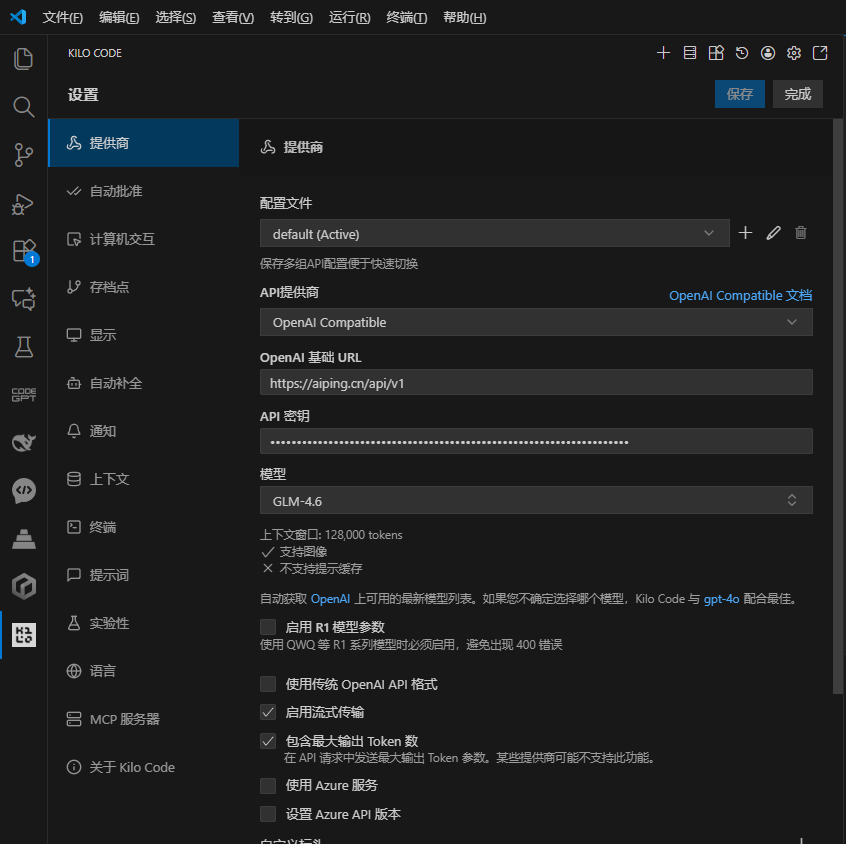Image resolution: width=846 pixels, height=844 pixels.
Task: Check 使用传统 OpenAI API 格式
Action: pyautogui.click(x=268, y=684)
